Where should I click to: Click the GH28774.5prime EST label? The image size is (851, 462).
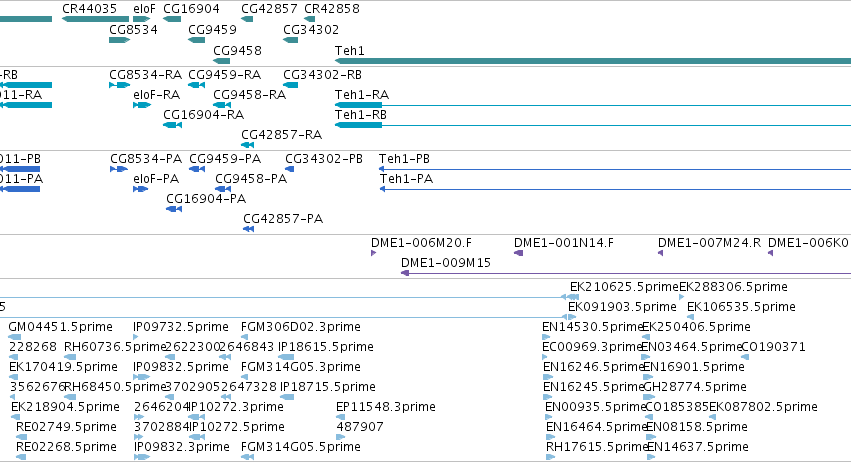pyautogui.click(x=695, y=387)
